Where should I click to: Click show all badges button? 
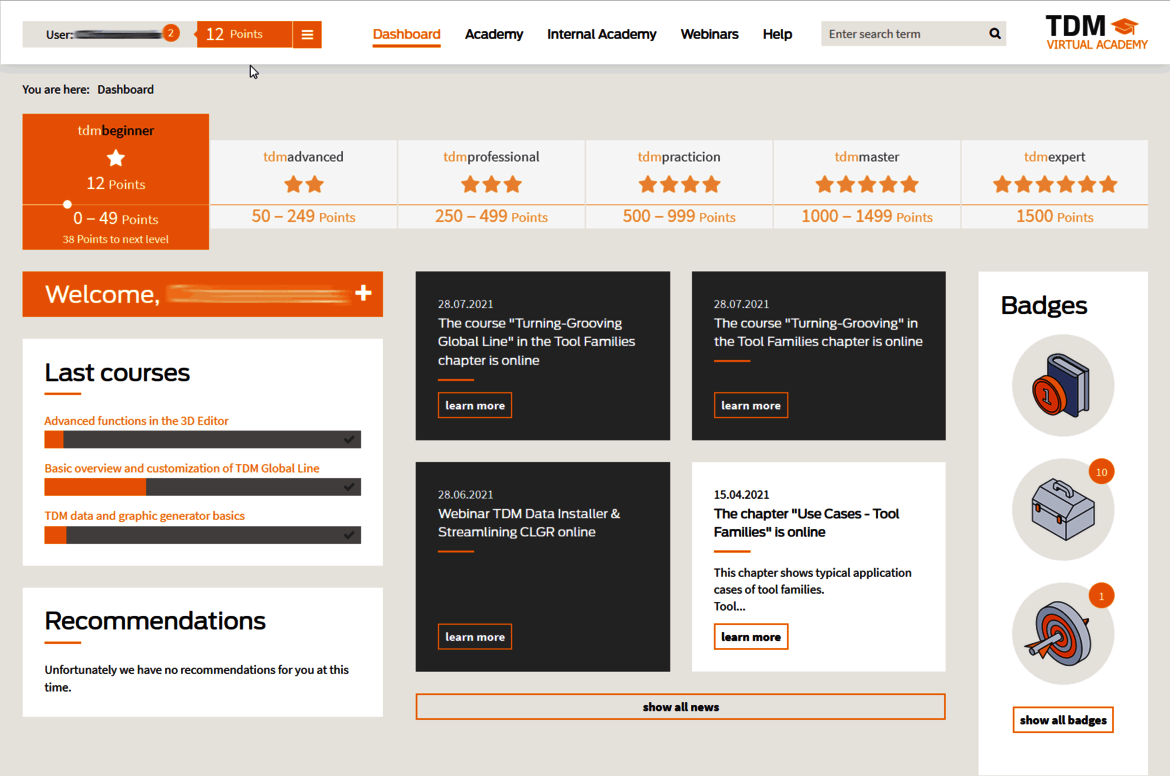(x=1063, y=720)
